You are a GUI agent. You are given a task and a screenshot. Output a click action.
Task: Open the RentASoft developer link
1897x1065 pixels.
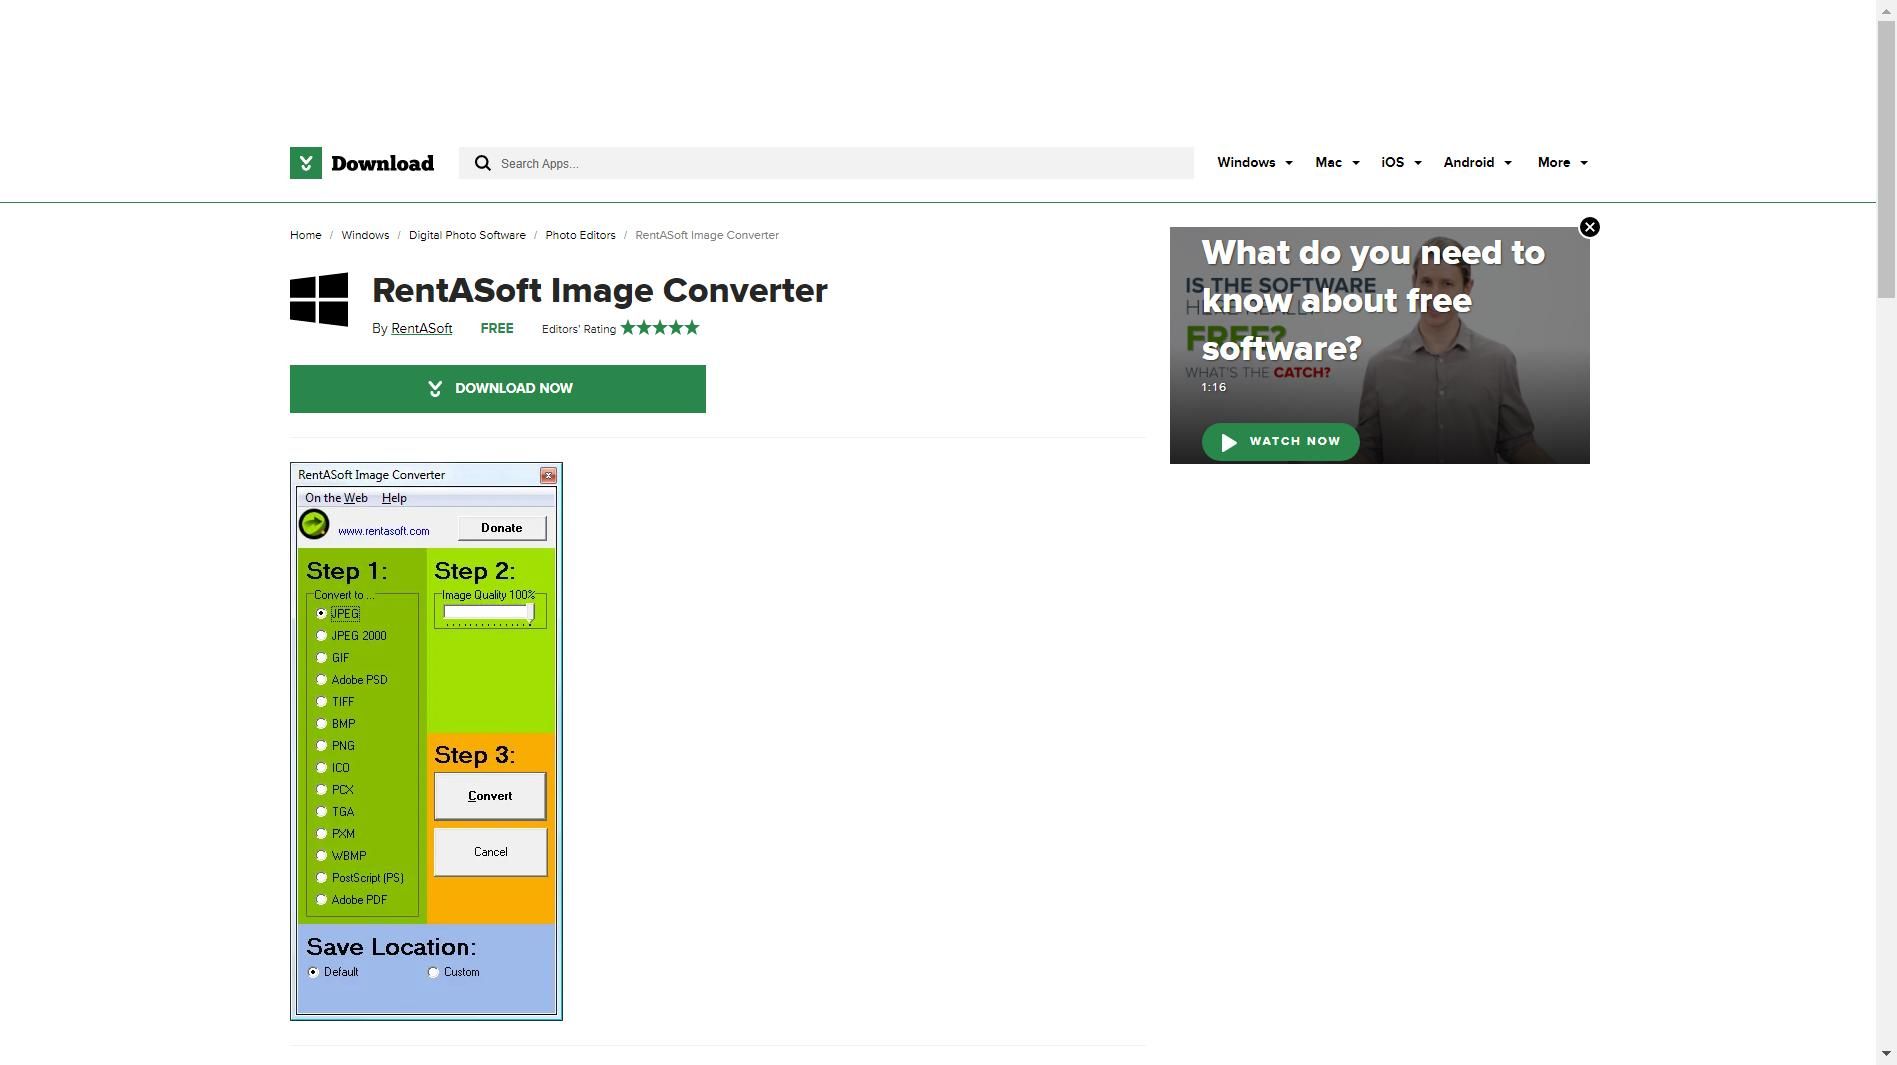(421, 328)
